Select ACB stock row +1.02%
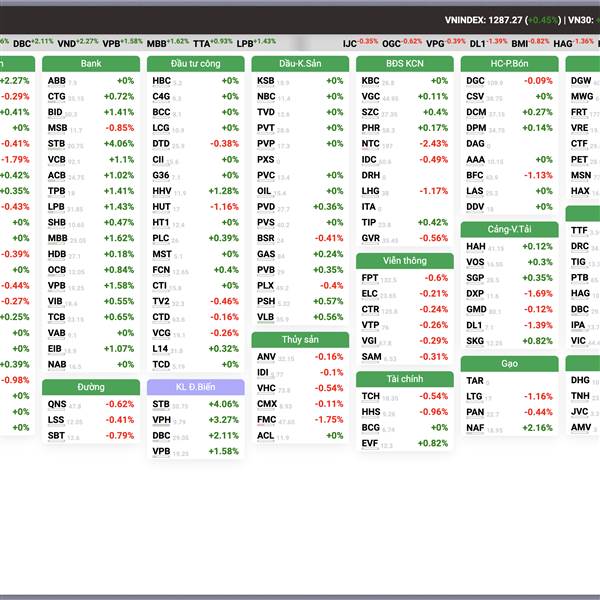 [91, 175]
